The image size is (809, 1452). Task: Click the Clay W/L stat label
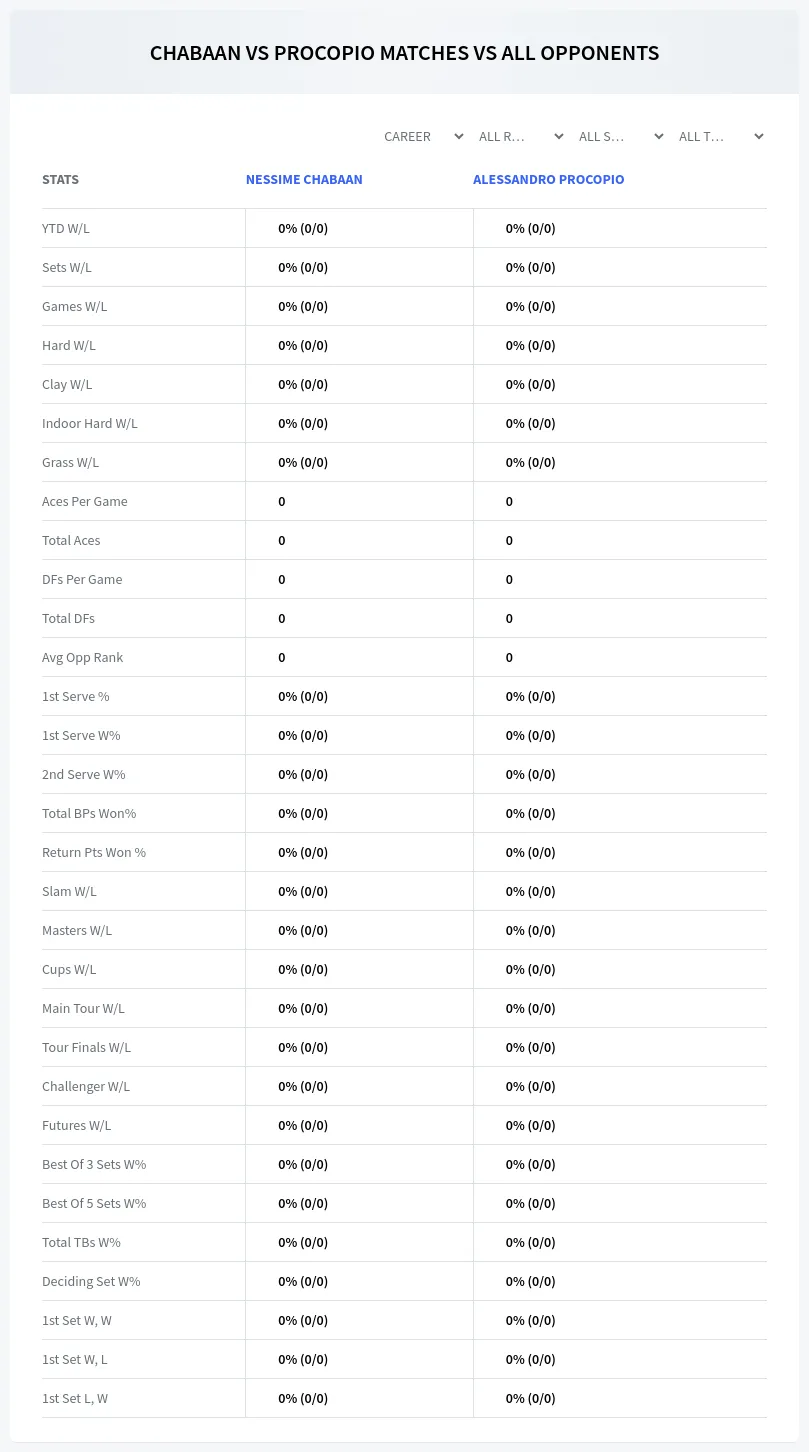point(67,384)
